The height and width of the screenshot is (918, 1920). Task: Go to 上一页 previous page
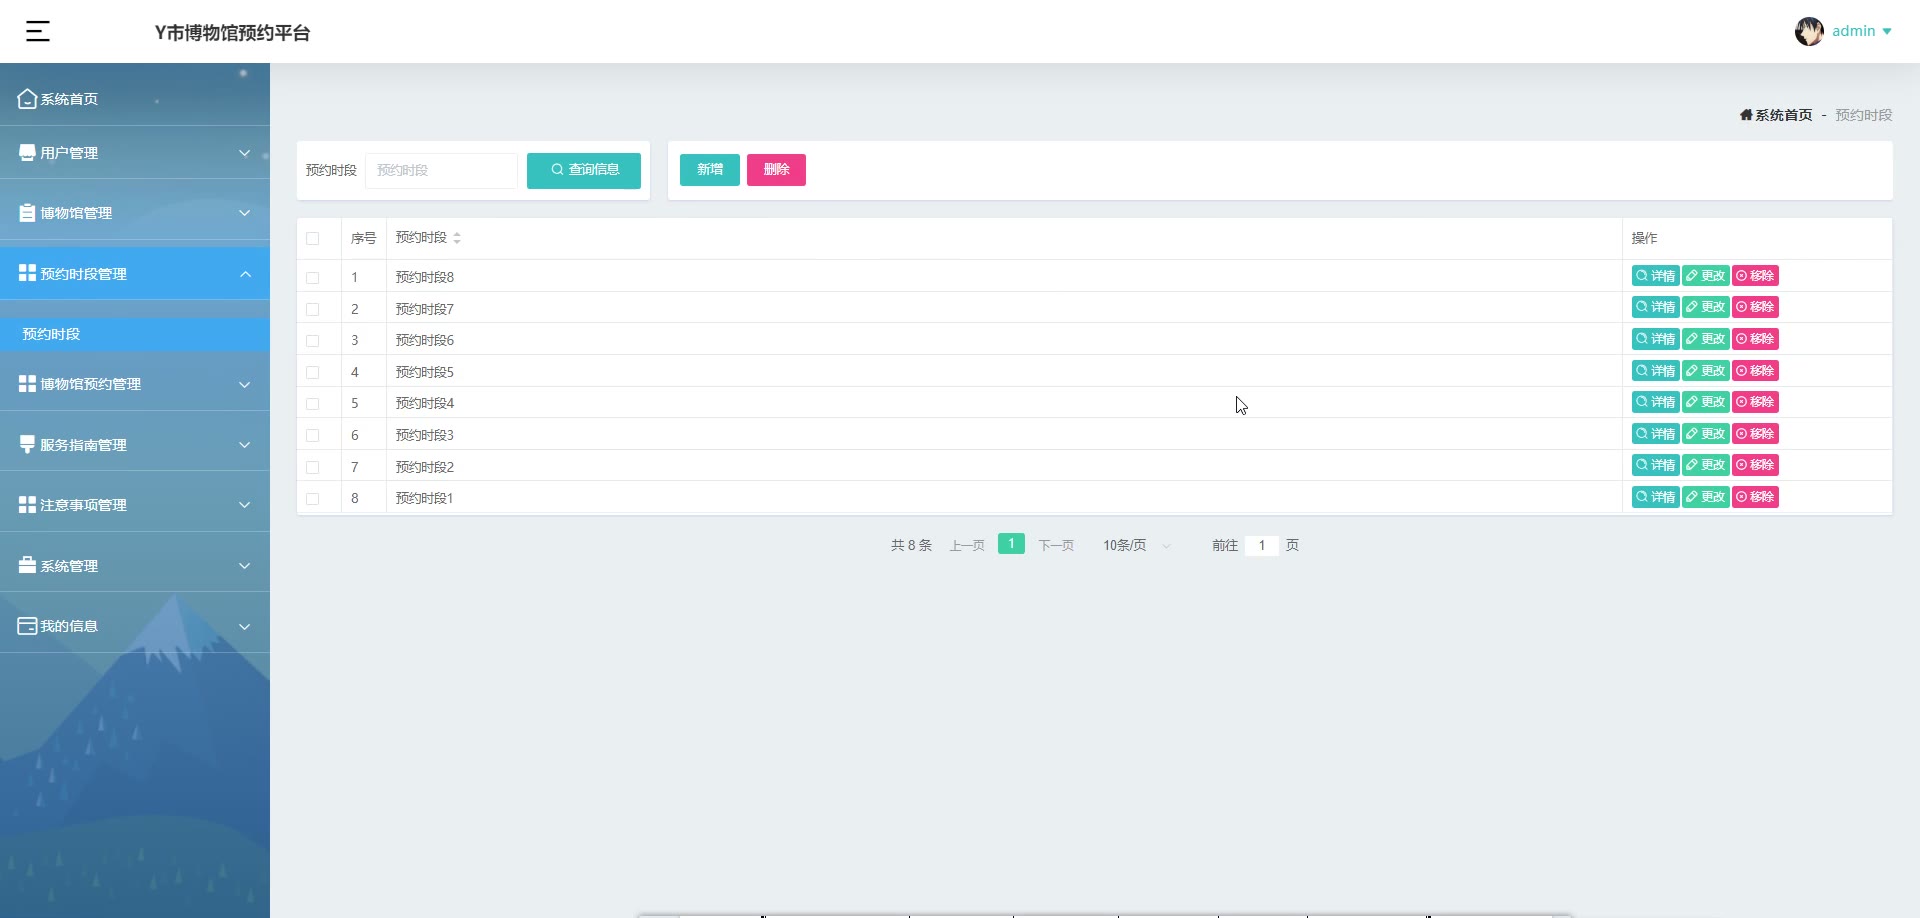click(x=967, y=545)
